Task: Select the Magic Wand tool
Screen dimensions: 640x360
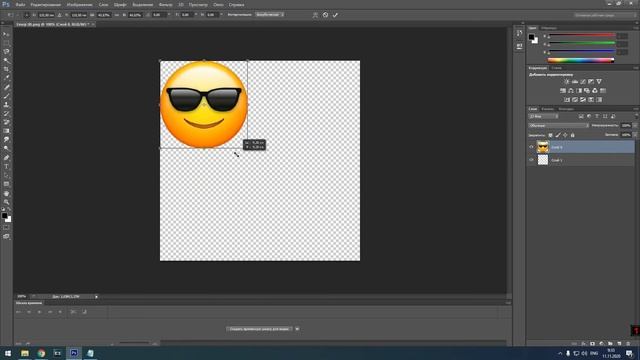Action: (x=6, y=60)
